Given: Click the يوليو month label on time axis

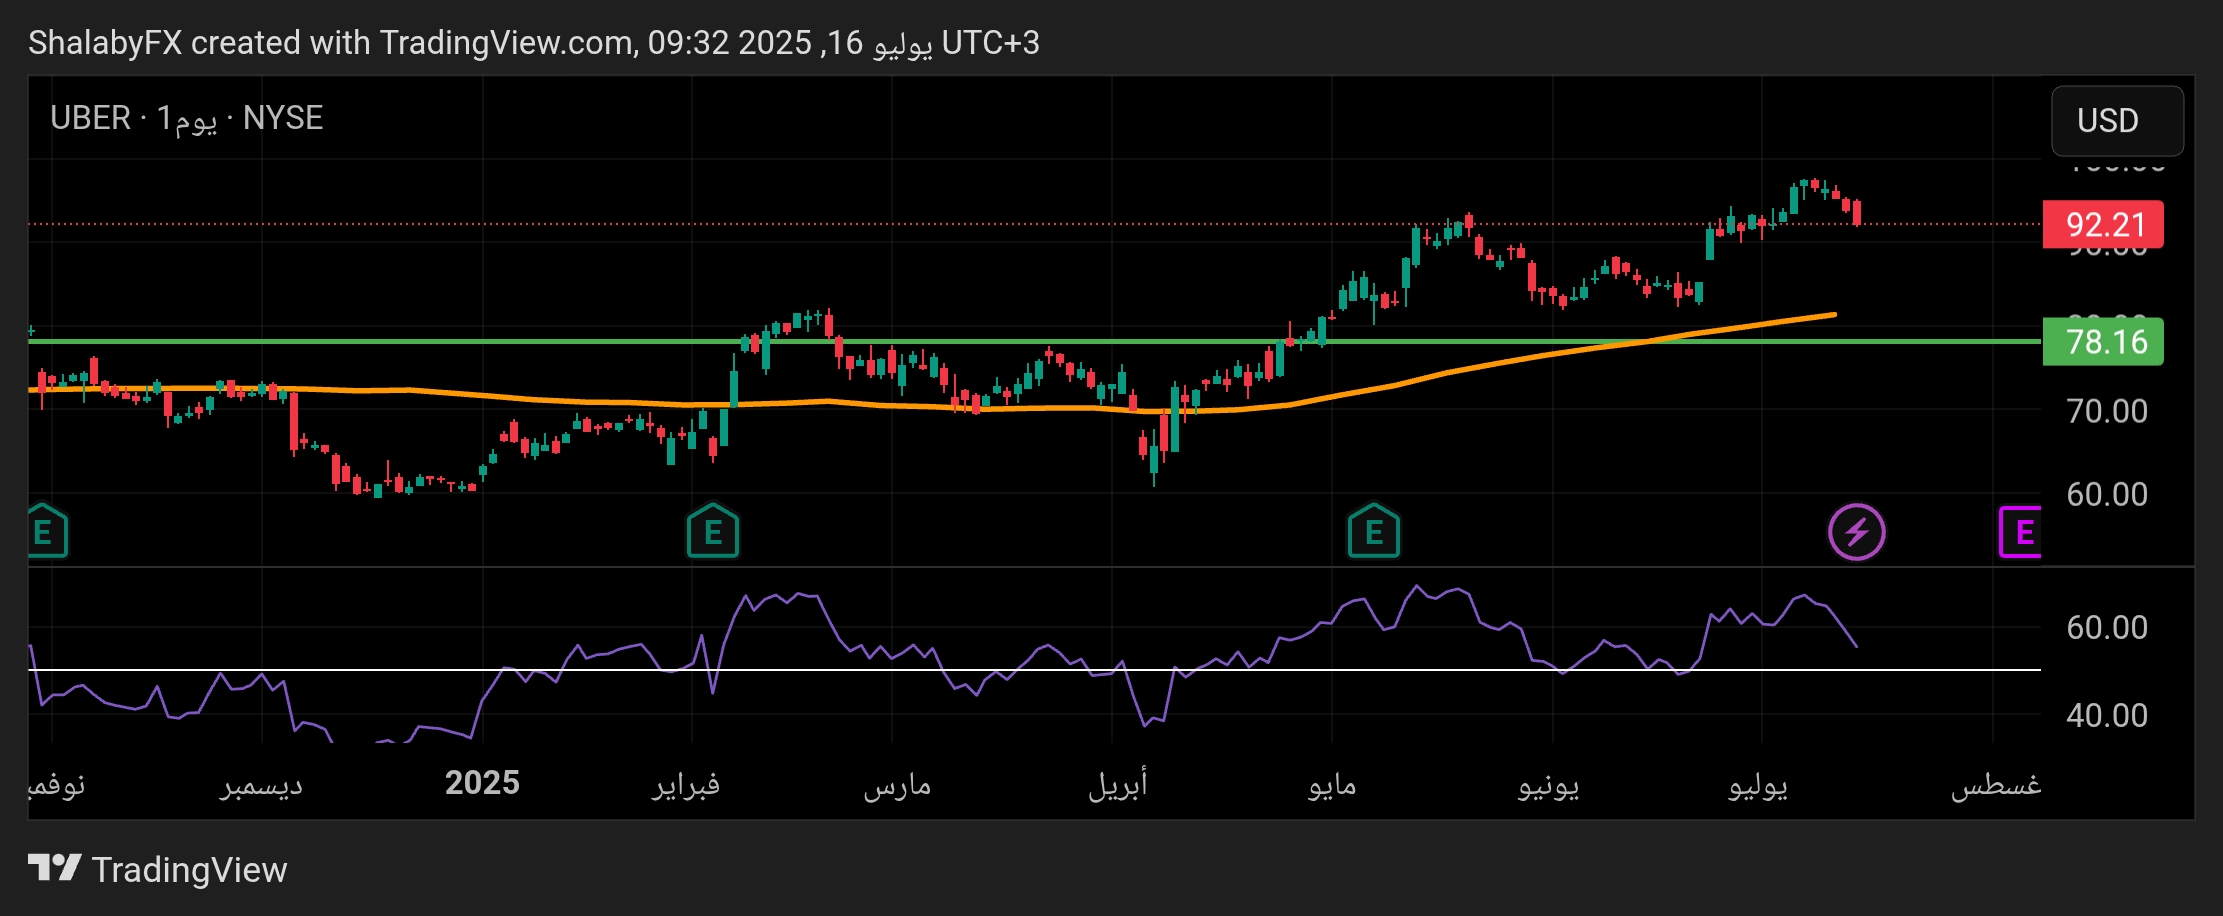Looking at the screenshot, I should 1758,786.
